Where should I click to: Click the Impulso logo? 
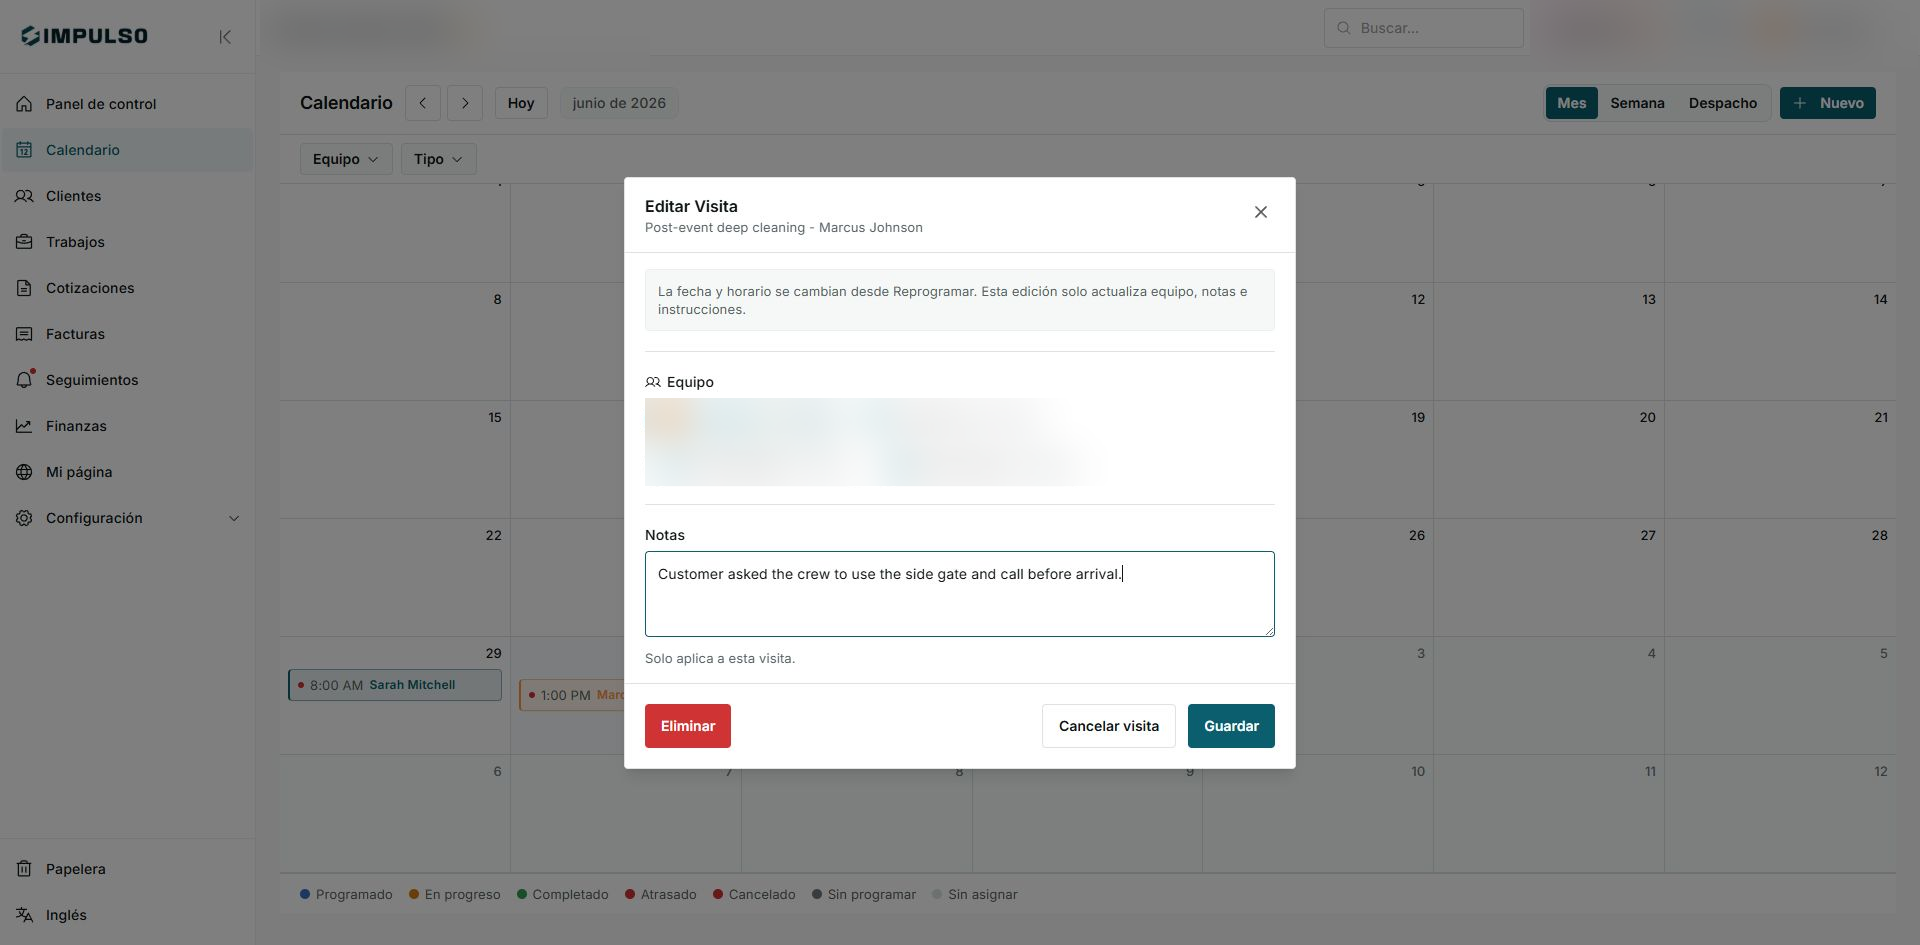click(85, 36)
